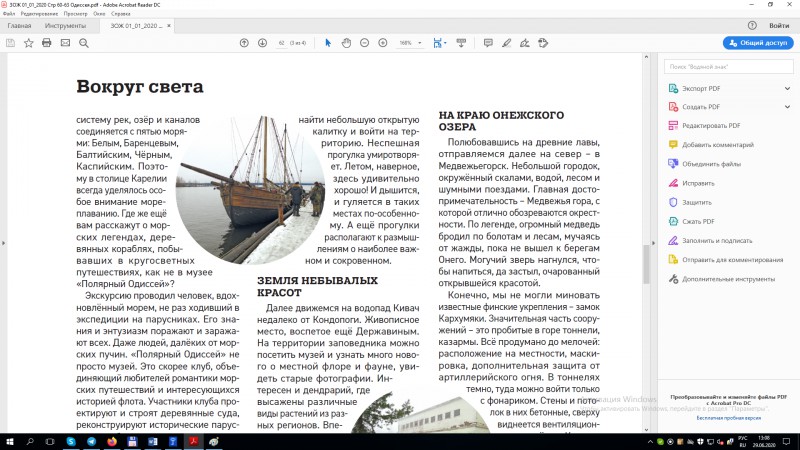The height and width of the screenshot is (450, 800).
Task: Click the page number field
Action: pos(282,43)
